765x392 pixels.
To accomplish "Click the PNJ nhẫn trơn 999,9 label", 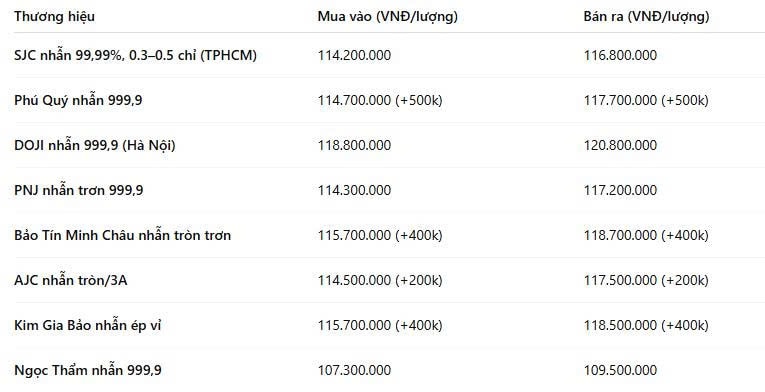I will [x=79, y=190].
